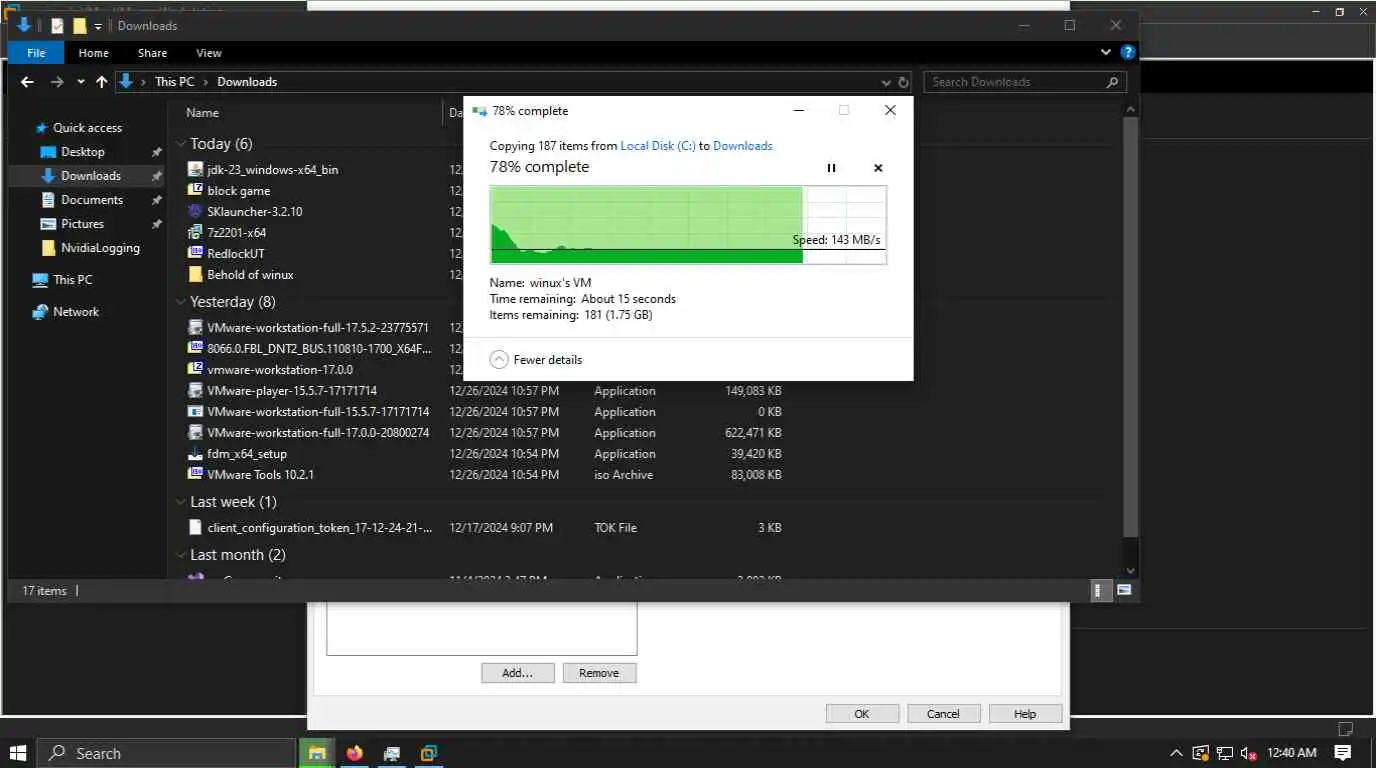Open Explorer help question mark icon
The image size is (1376, 768).
pyautogui.click(x=1127, y=52)
